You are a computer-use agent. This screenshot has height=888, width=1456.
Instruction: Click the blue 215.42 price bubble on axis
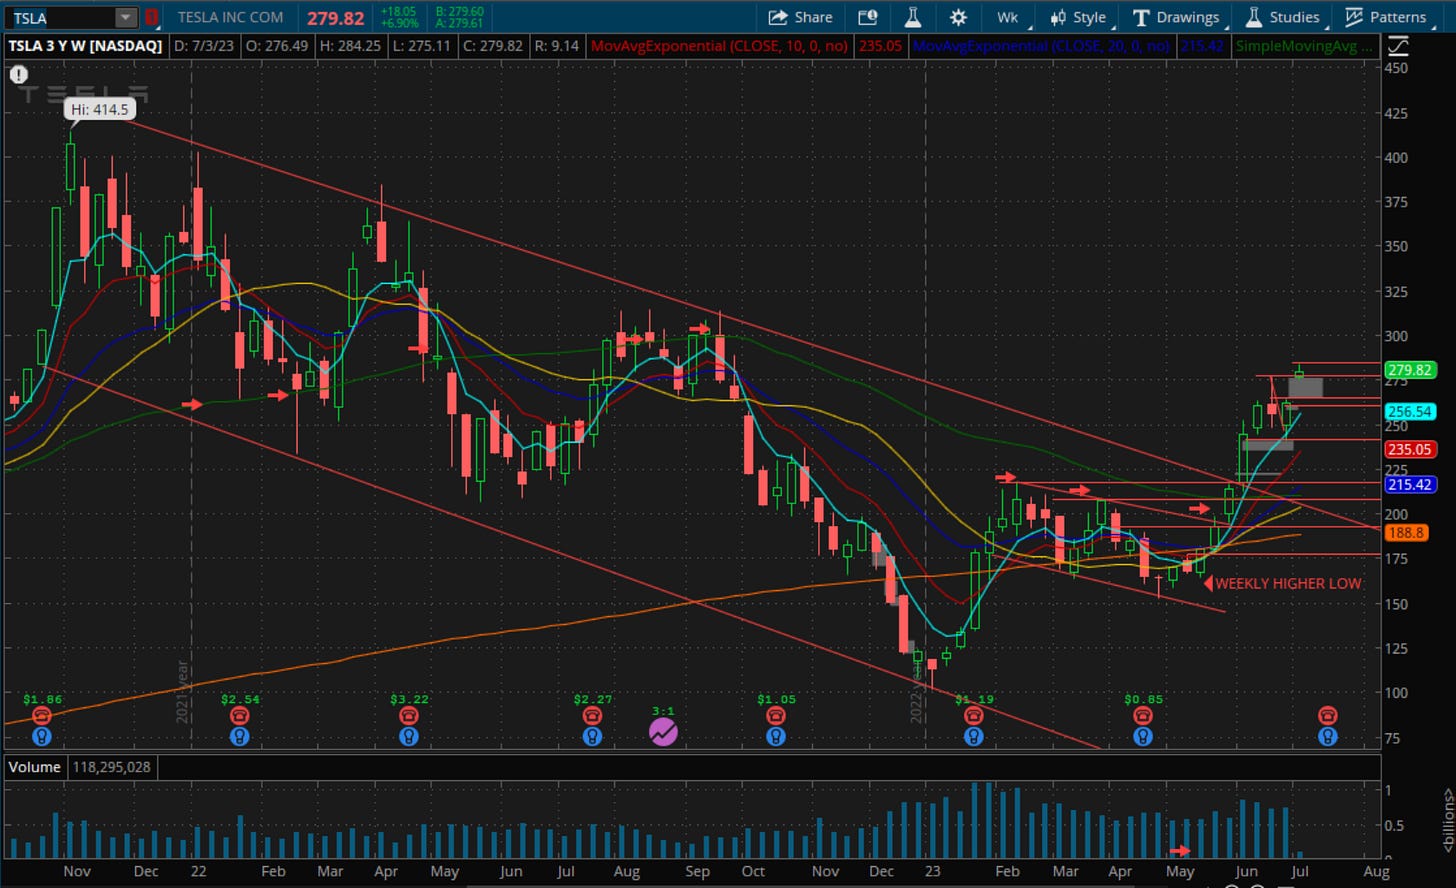click(x=1410, y=484)
